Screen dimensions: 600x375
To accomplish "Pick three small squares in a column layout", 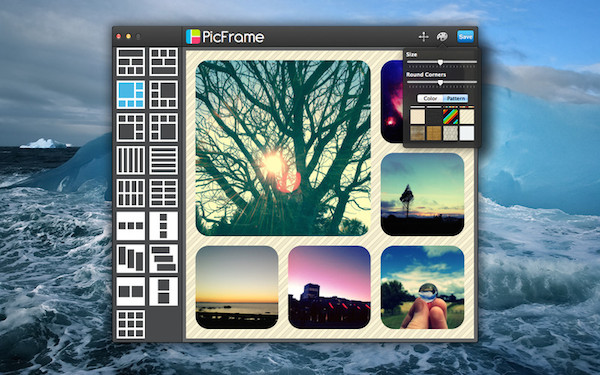I will click(163, 226).
